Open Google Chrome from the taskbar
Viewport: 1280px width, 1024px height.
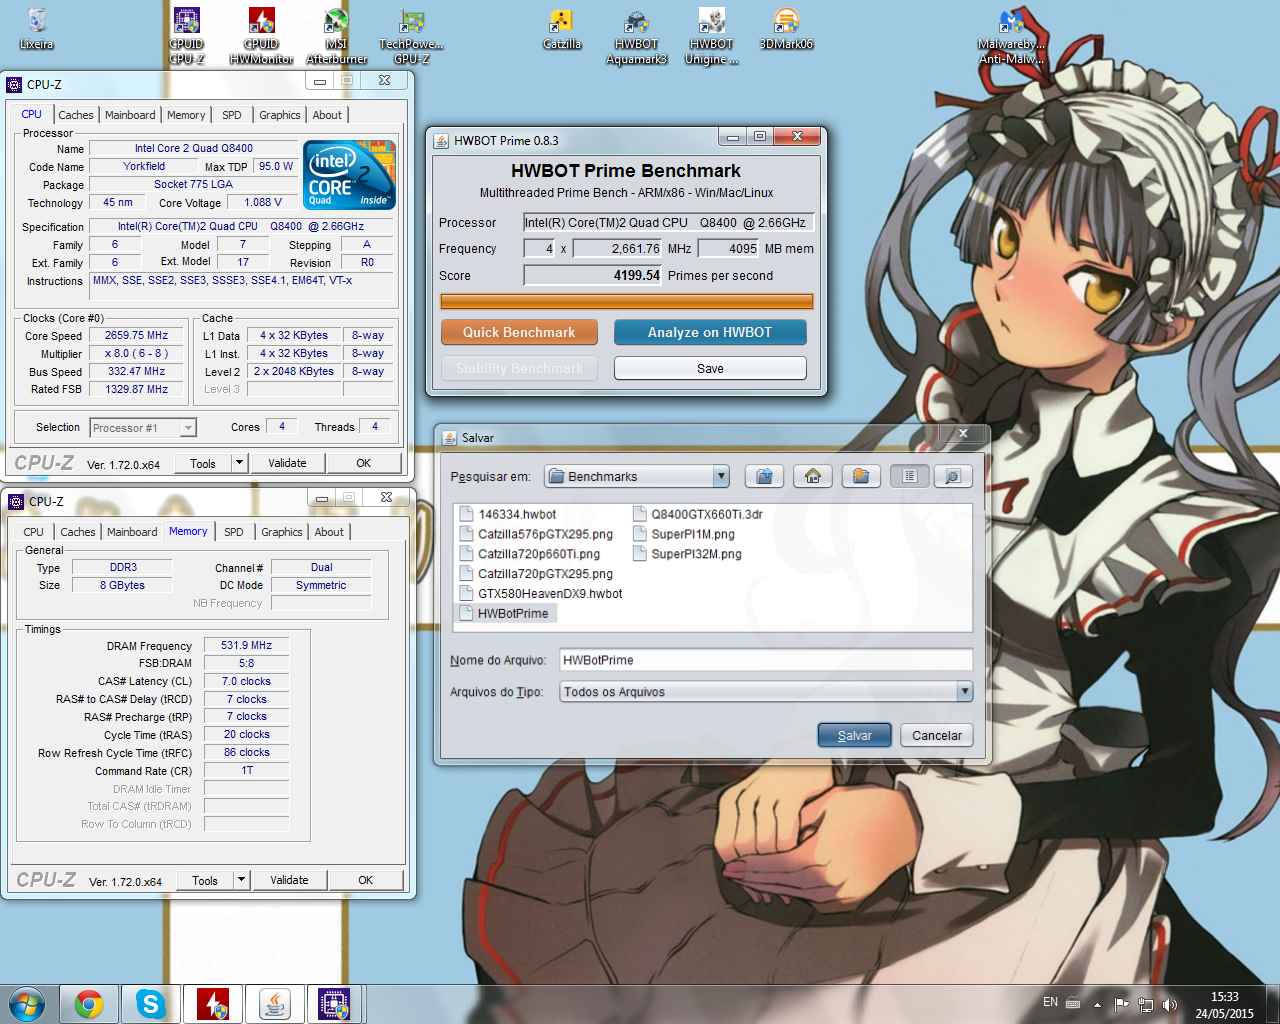tap(89, 1004)
